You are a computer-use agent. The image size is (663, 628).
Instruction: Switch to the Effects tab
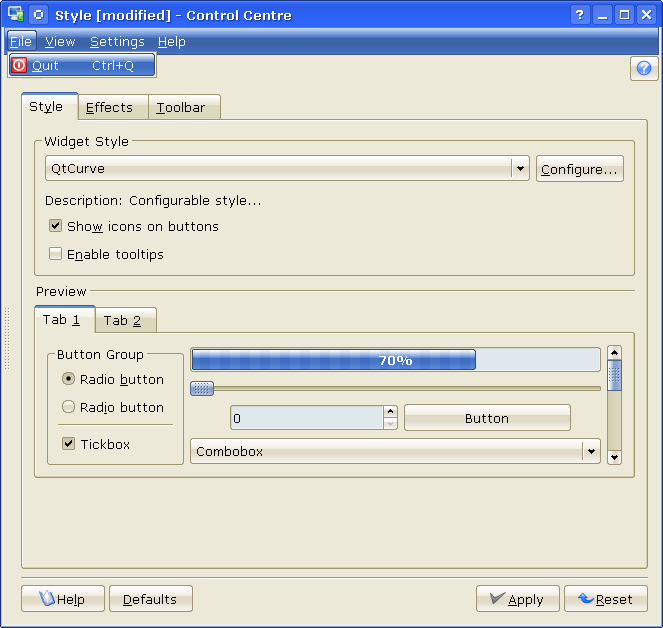(x=113, y=107)
